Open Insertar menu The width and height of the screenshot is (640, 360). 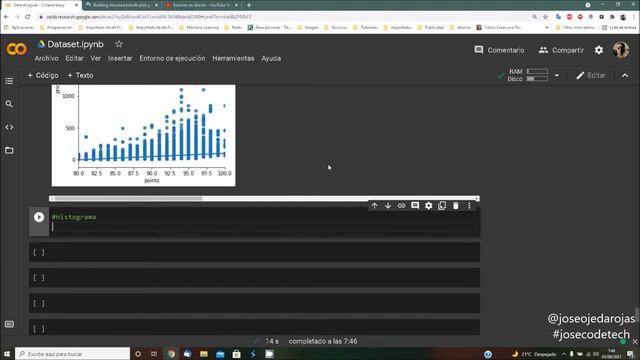tap(120, 58)
